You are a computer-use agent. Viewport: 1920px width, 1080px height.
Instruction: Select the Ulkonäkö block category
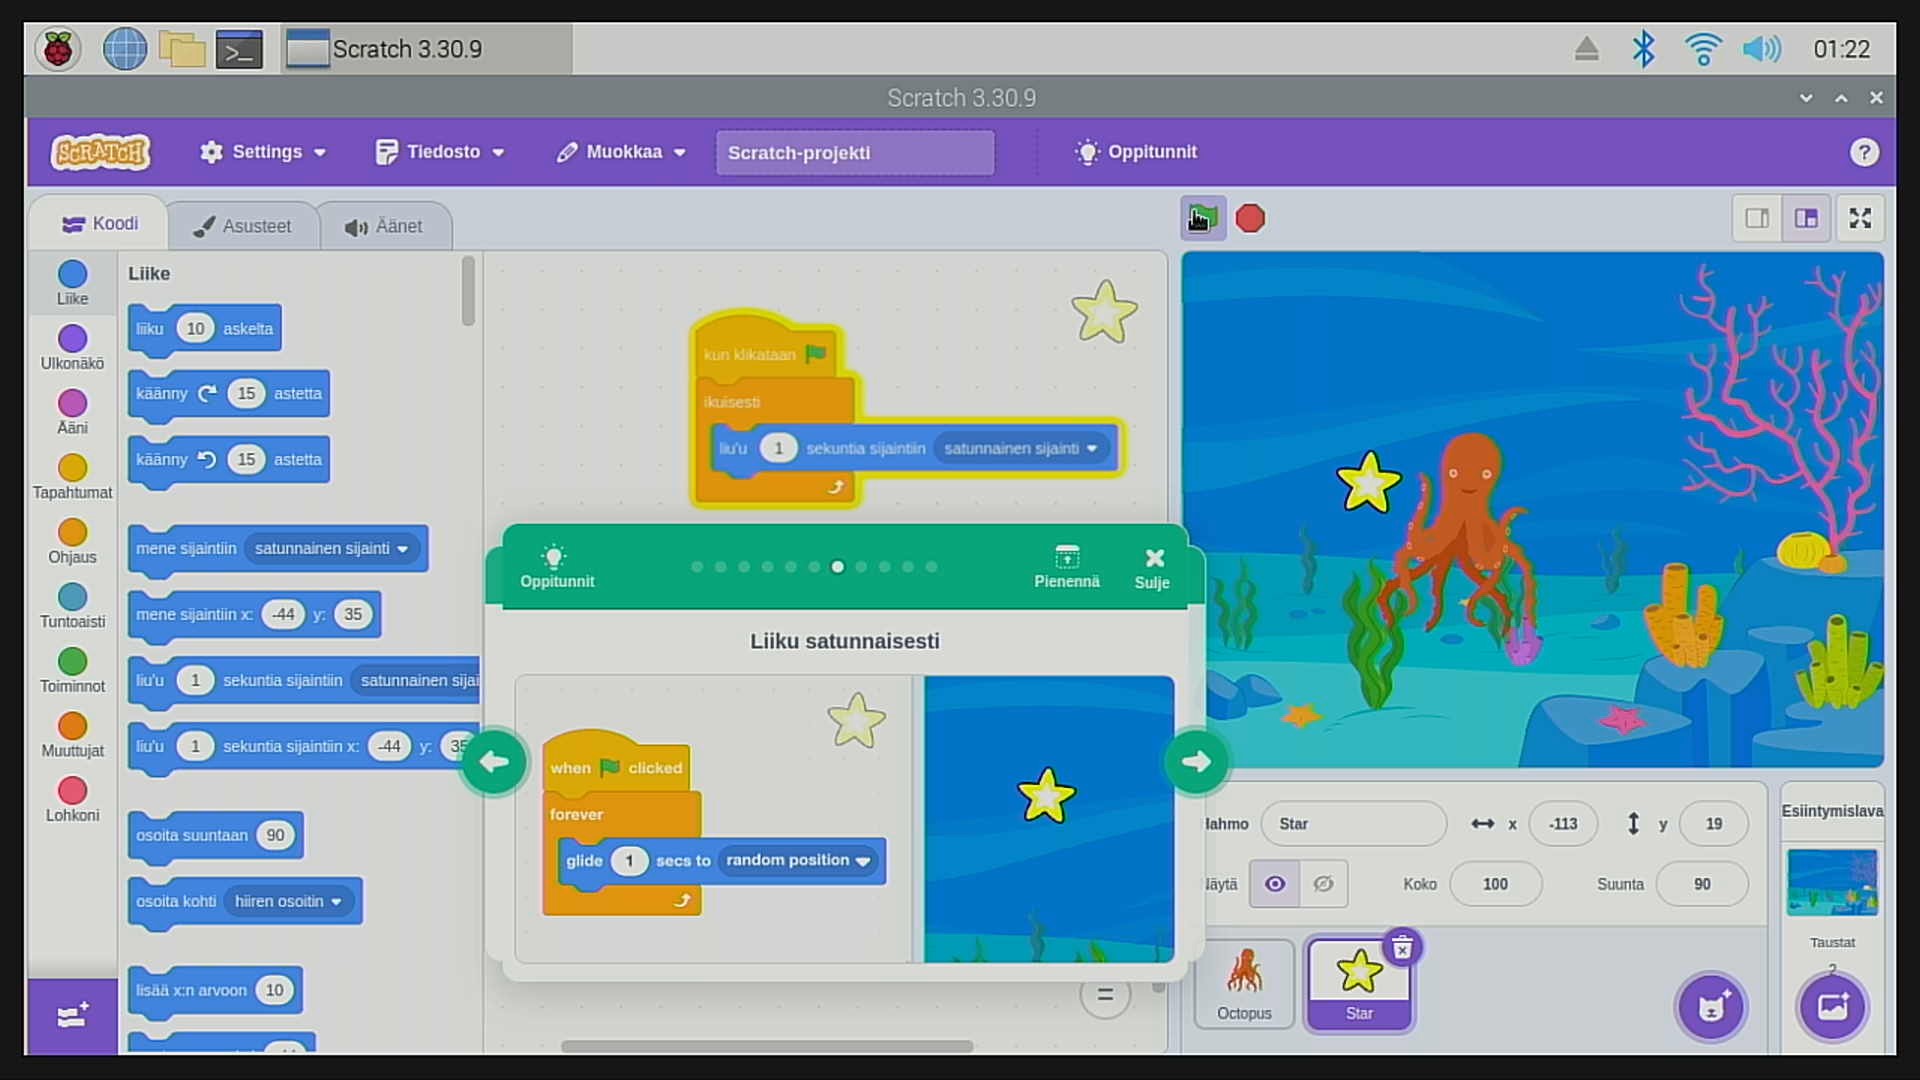click(x=72, y=348)
